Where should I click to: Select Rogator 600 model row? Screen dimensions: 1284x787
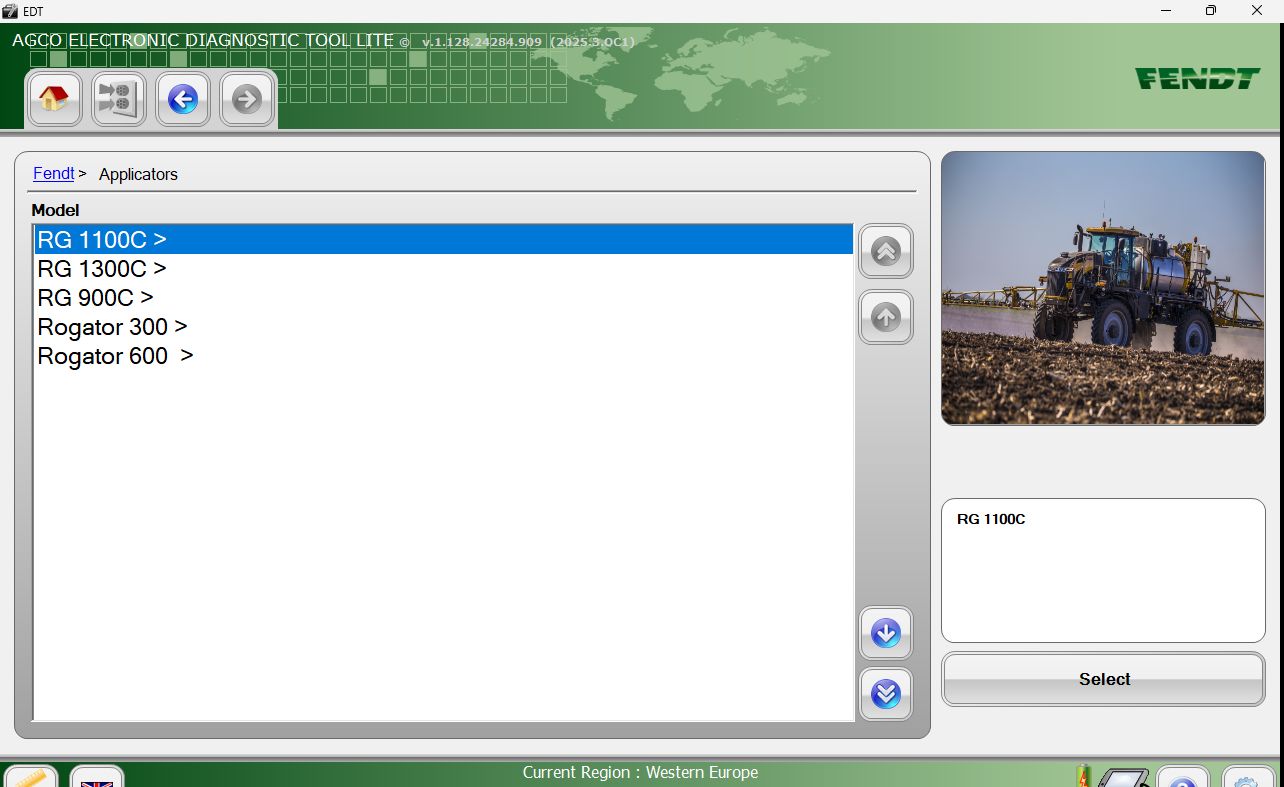tap(443, 356)
